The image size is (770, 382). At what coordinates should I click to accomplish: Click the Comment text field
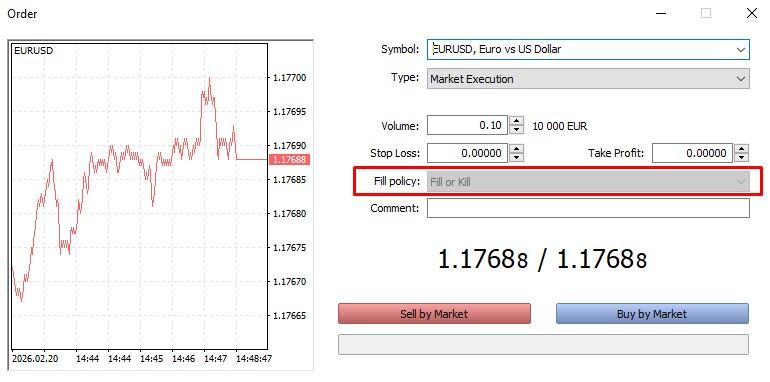pyautogui.click(x=588, y=208)
